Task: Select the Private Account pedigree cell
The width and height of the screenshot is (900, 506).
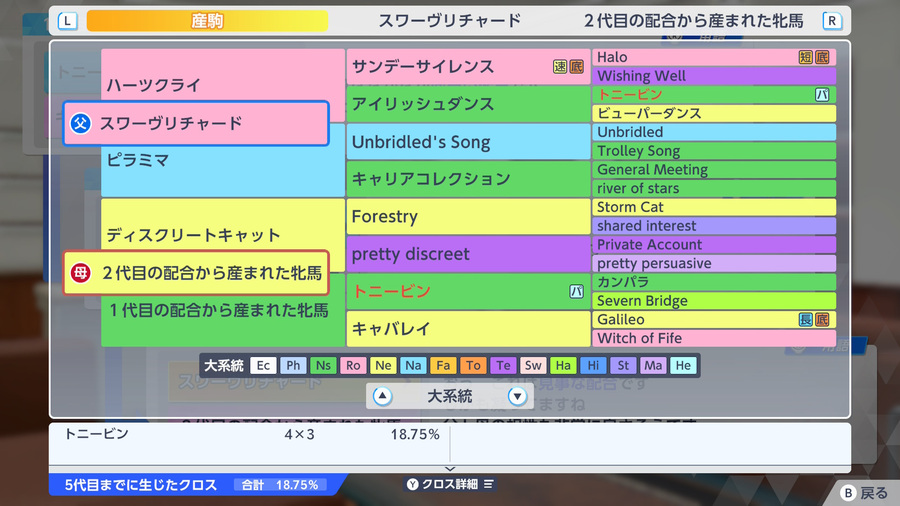Action: tap(714, 244)
